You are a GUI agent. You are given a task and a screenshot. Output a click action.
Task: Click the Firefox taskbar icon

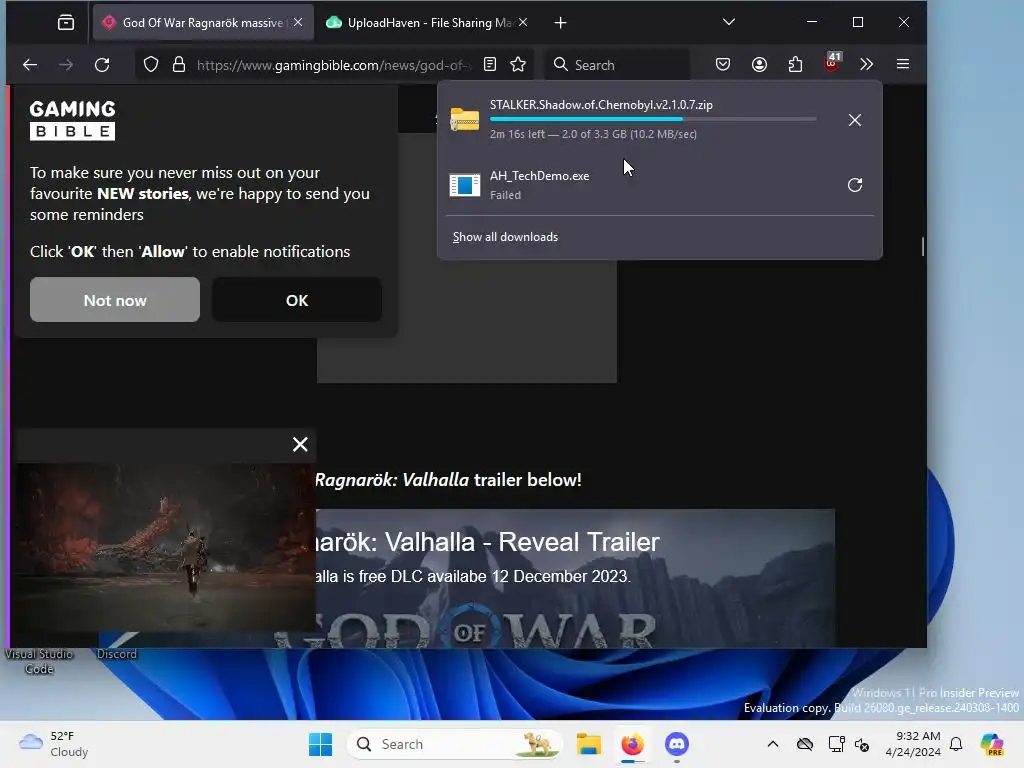pos(632,744)
